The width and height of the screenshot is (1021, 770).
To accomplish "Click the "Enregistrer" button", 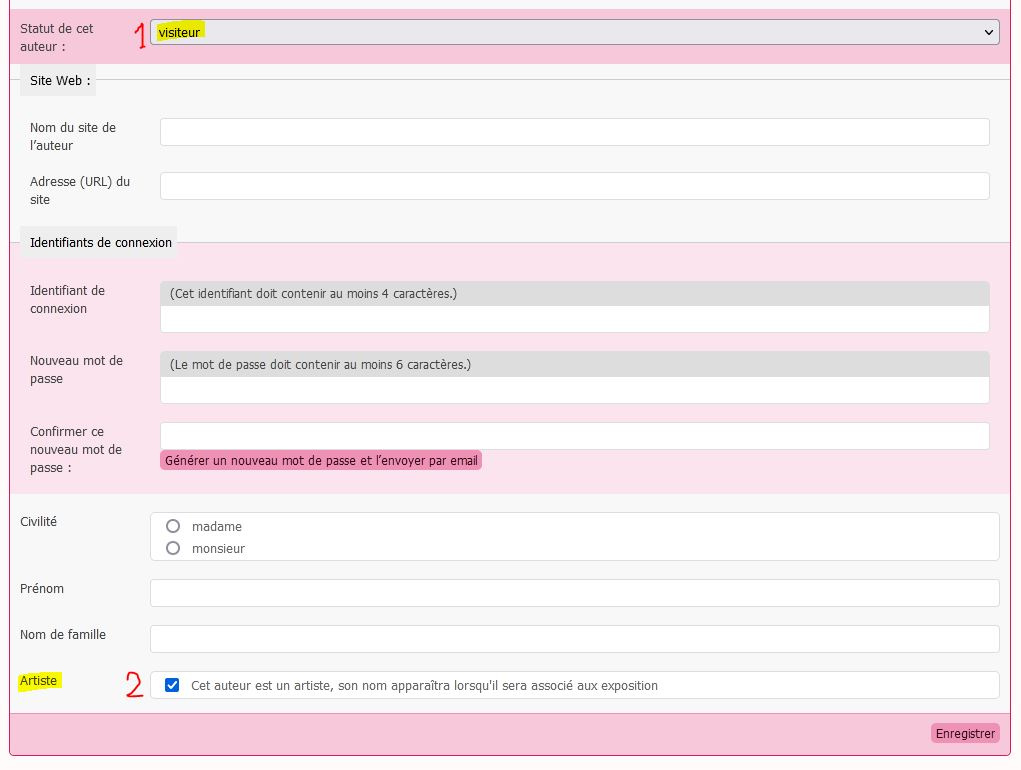I will click(964, 733).
